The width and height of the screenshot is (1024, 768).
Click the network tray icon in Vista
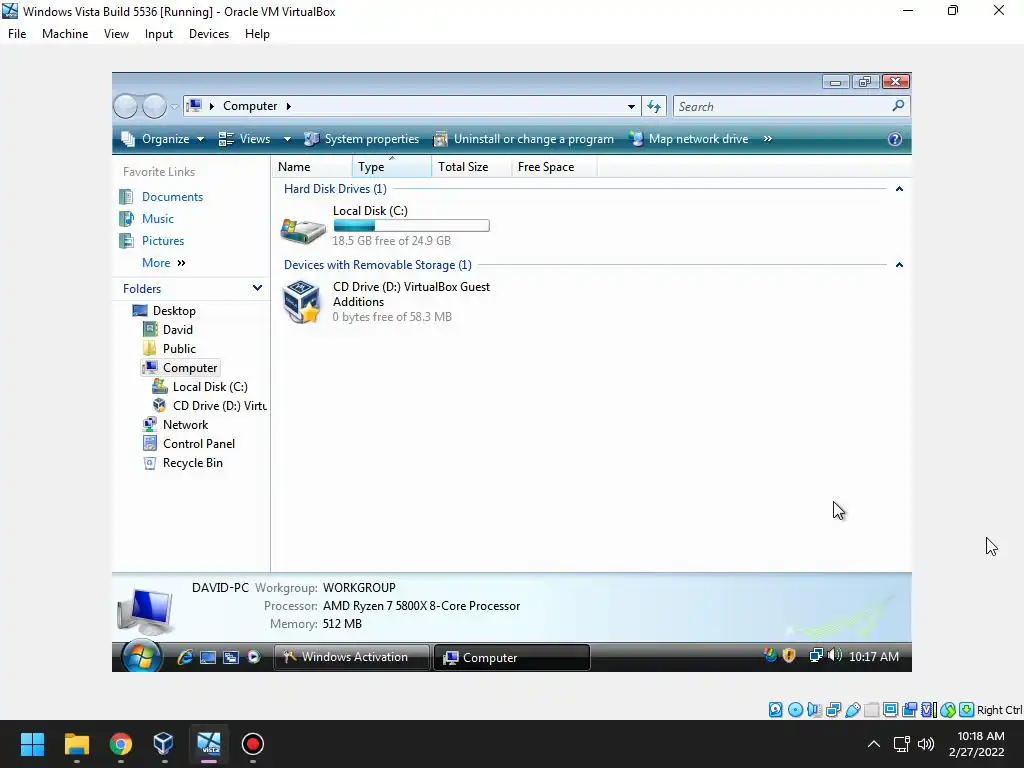coord(816,655)
